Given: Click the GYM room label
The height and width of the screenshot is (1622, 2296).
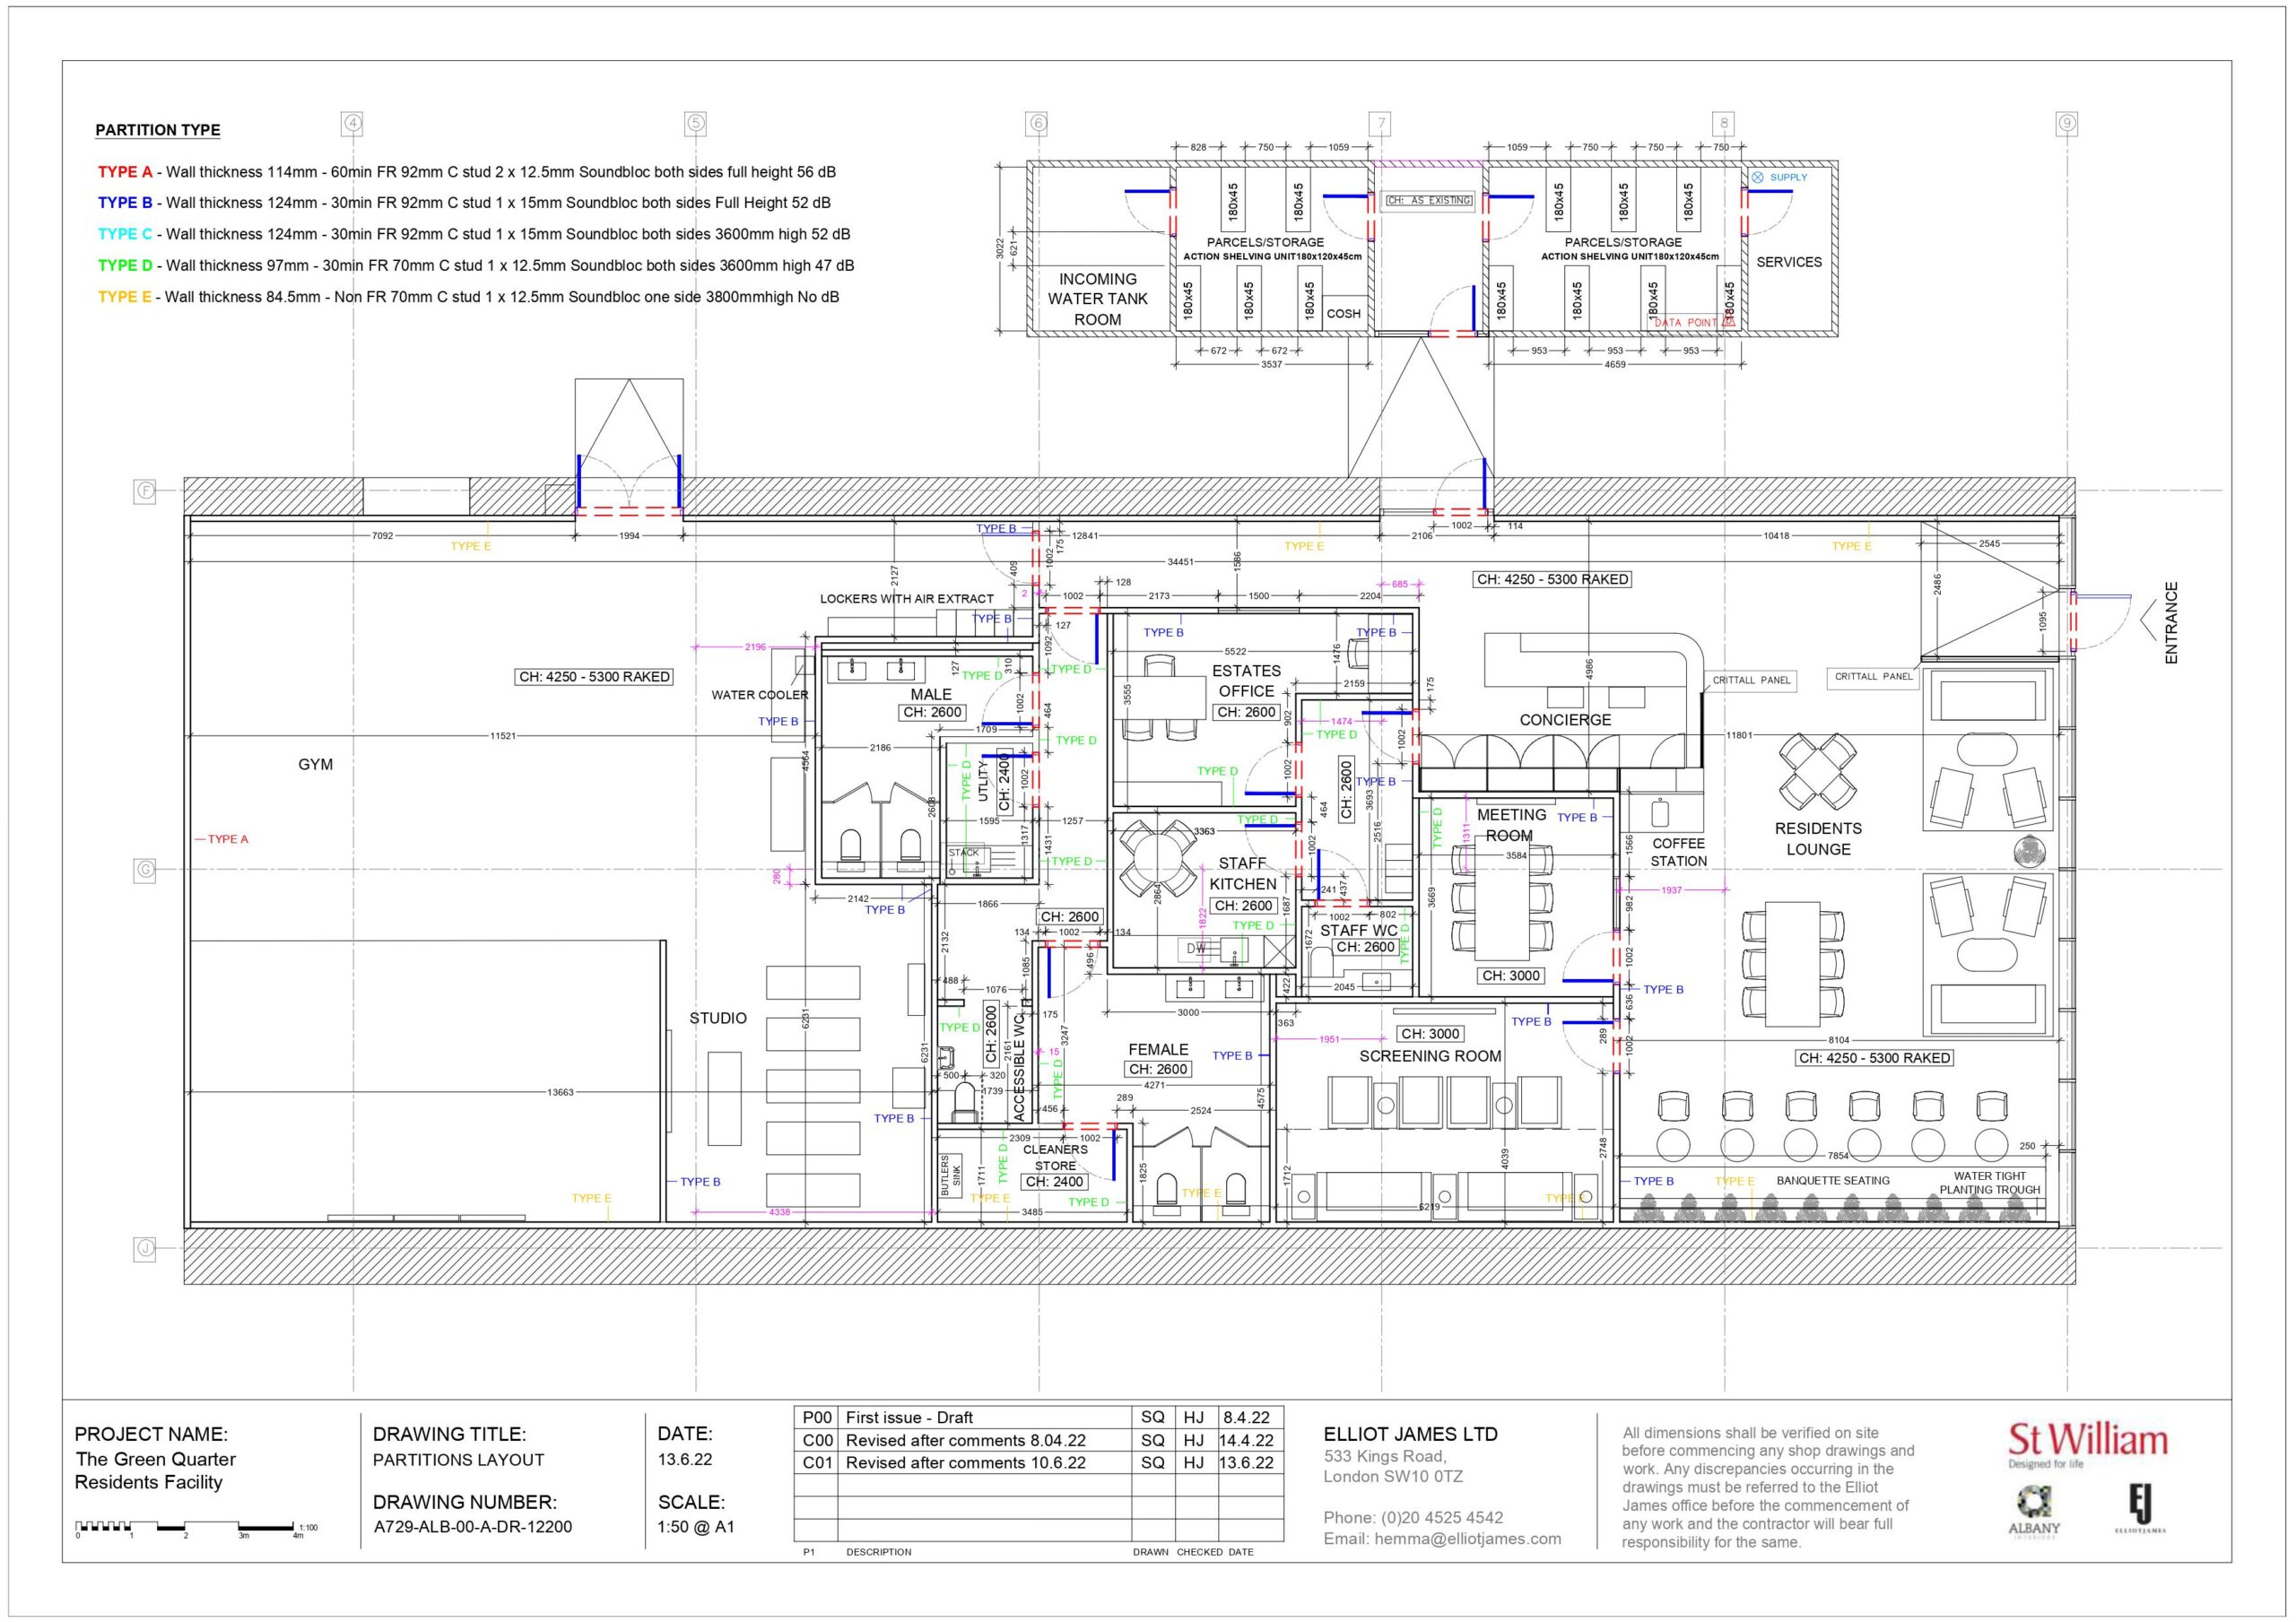Looking at the screenshot, I should click(315, 764).
